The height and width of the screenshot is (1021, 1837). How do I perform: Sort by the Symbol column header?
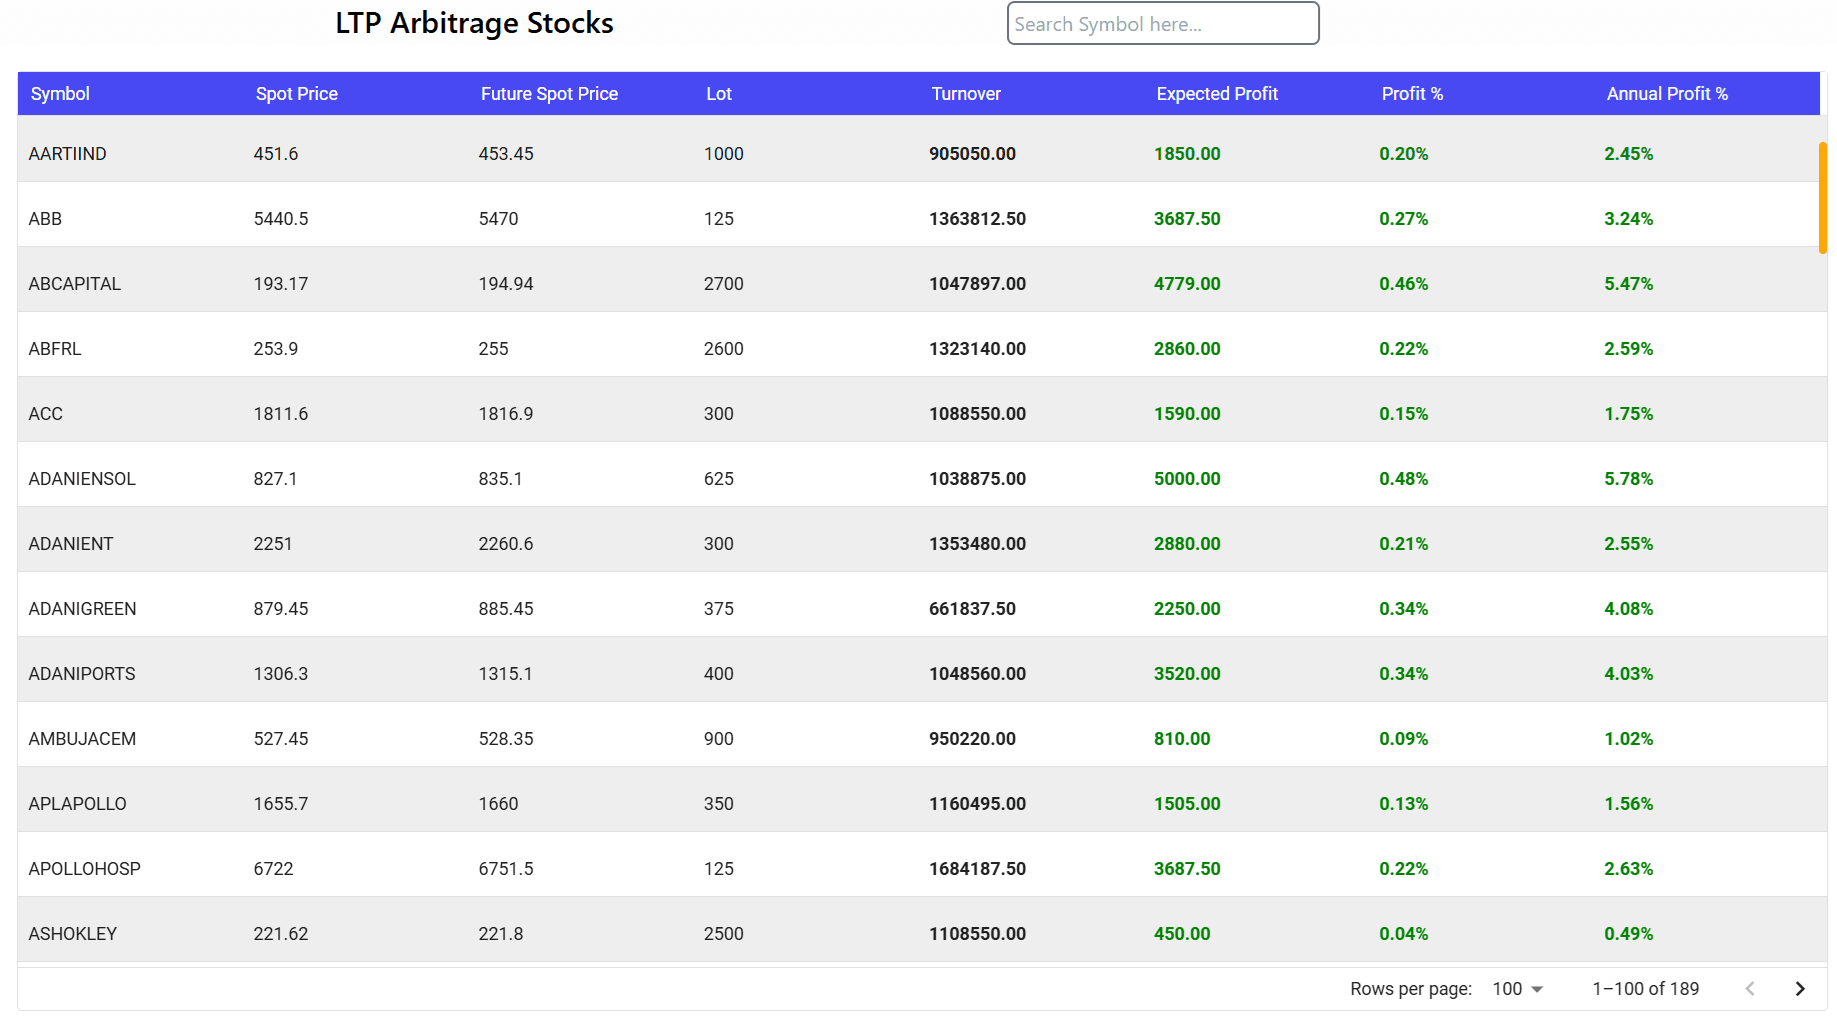pyautogui.click(x=60, y=93)
